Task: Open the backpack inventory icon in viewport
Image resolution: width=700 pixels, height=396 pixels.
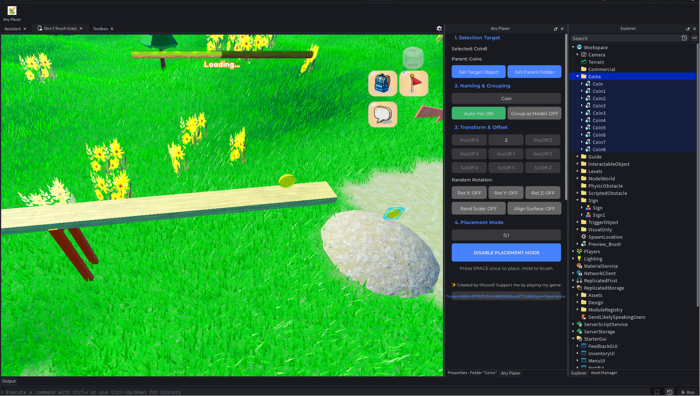Action: tap(383, 83)
